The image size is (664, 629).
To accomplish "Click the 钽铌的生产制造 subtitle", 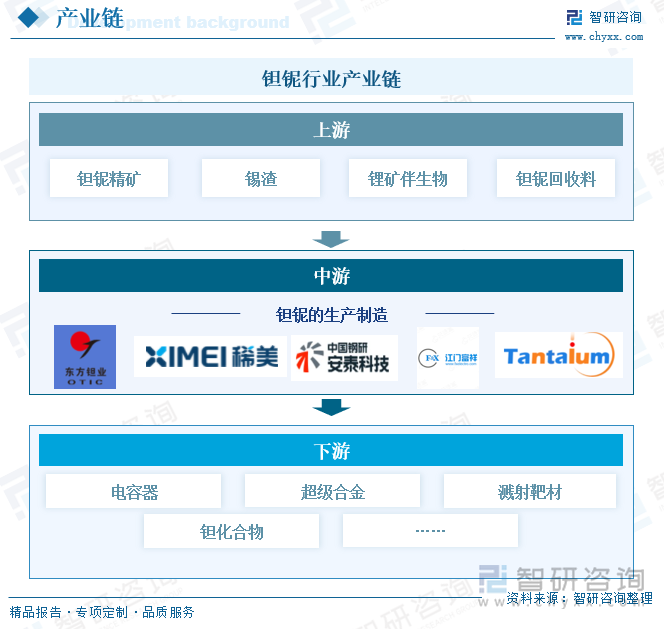I will 332,315.
